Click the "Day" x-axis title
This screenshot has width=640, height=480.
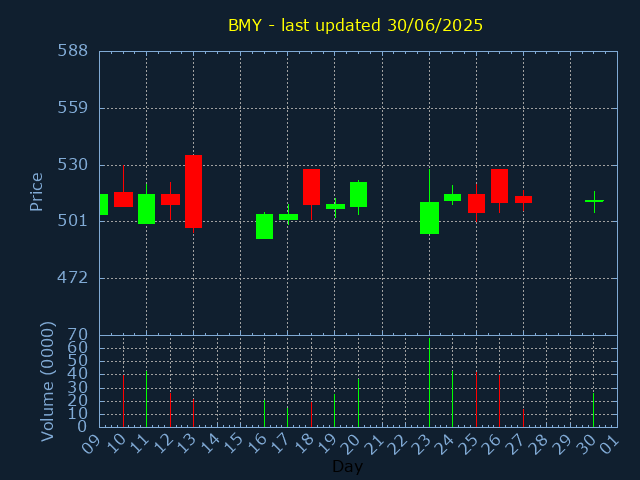[x=347, y=466]
